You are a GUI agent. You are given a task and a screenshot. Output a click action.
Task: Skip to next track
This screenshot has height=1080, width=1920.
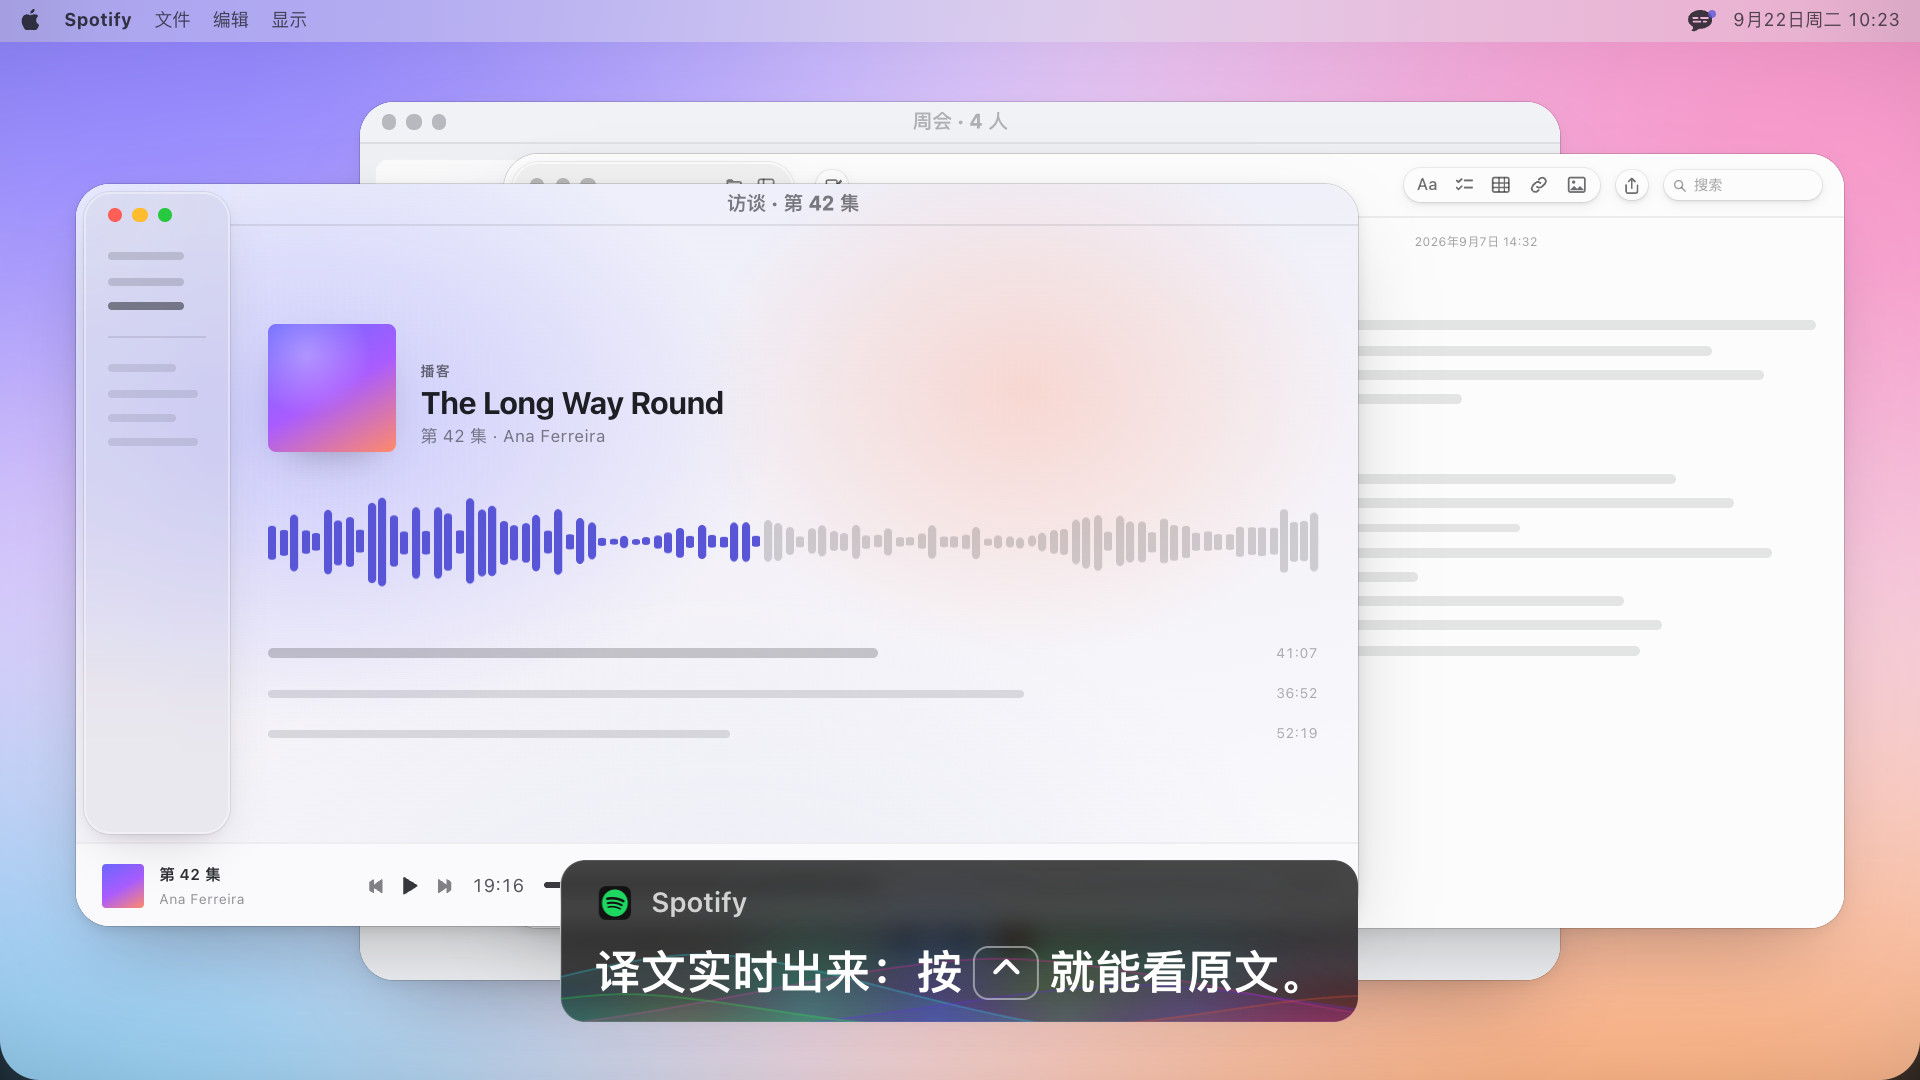pyautogui.click(x=444, y=886)
